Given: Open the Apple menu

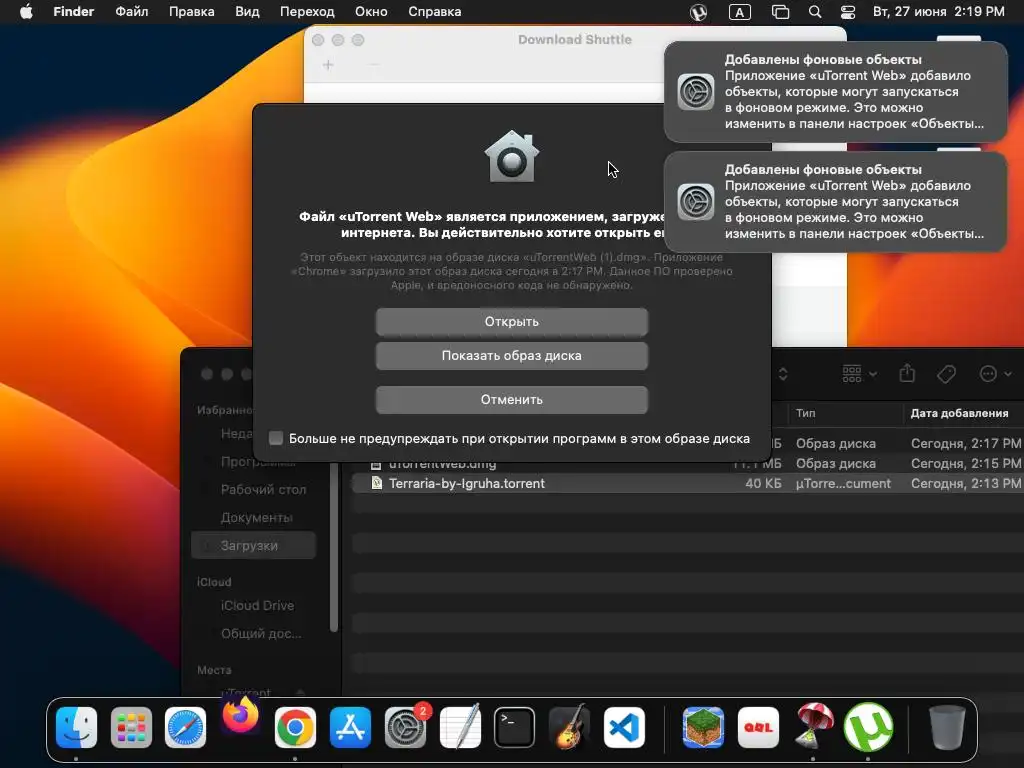Looking at the screenshot, I should [26, 12].
